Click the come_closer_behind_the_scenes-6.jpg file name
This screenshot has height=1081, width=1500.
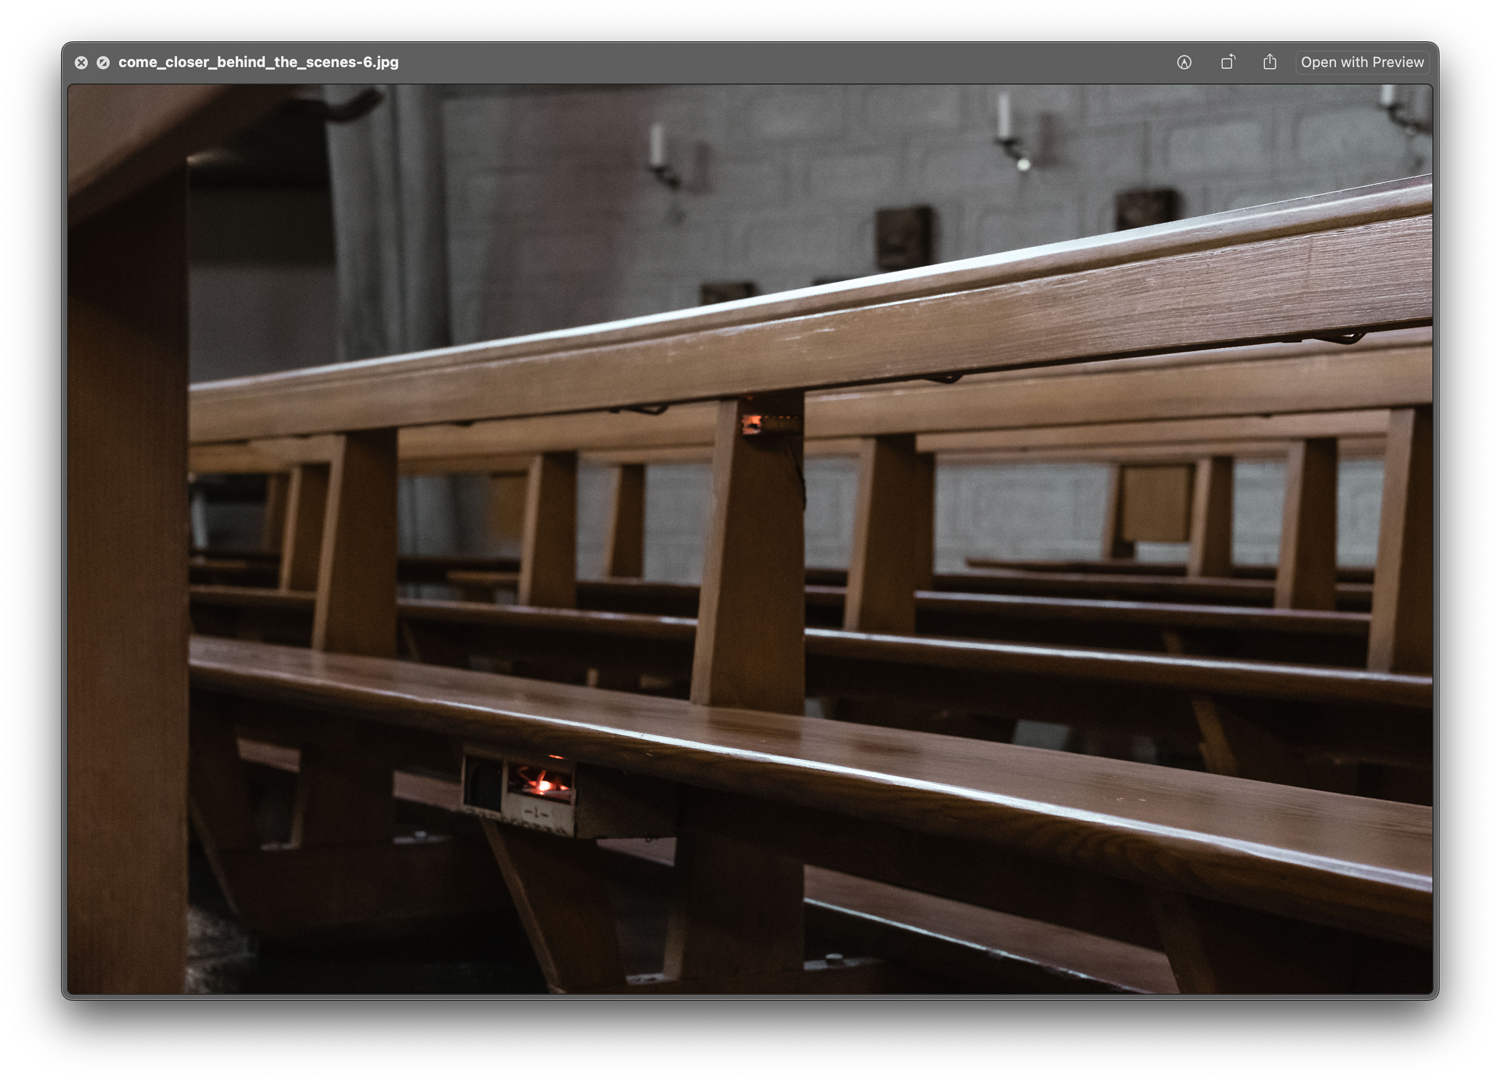click(x=258, y=62)
